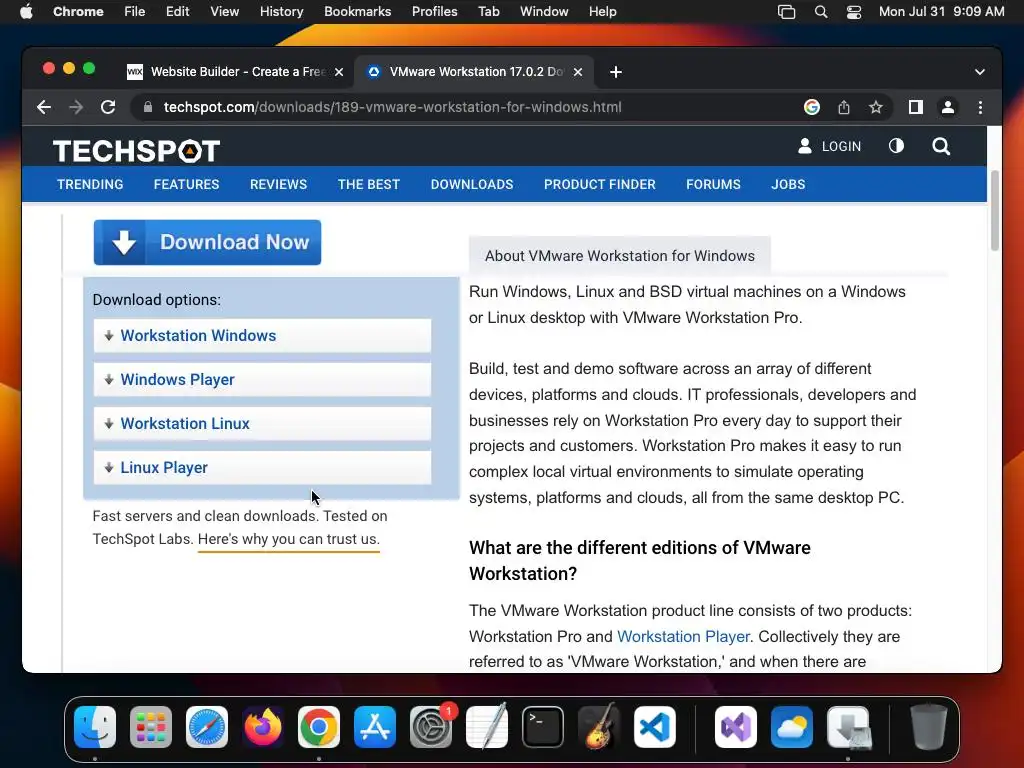Launch Firefox from the Dock

[263, 727]
